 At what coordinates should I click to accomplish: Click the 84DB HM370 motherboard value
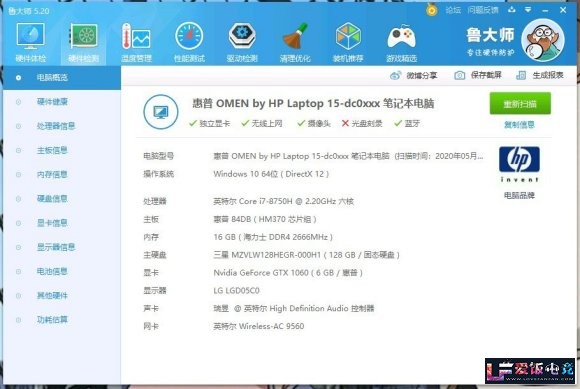[265, 219]
